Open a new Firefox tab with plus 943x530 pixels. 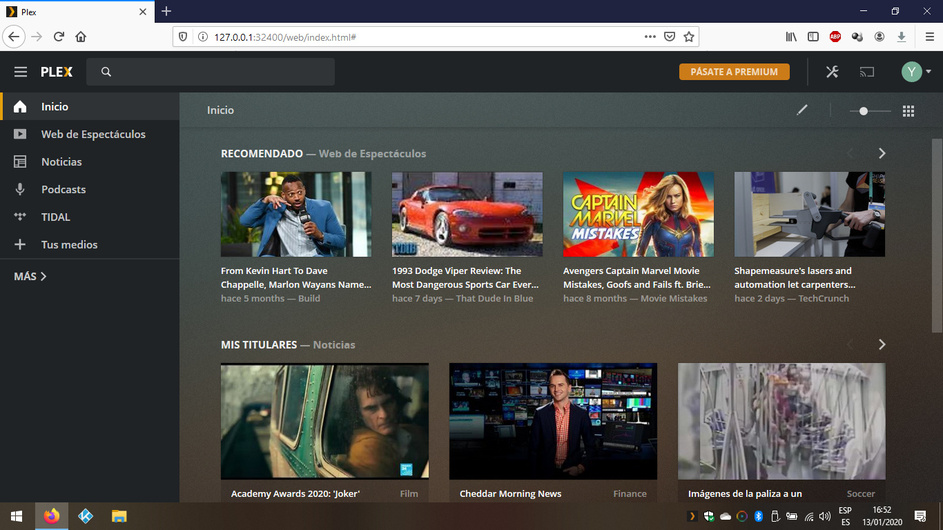coord(167,11)
